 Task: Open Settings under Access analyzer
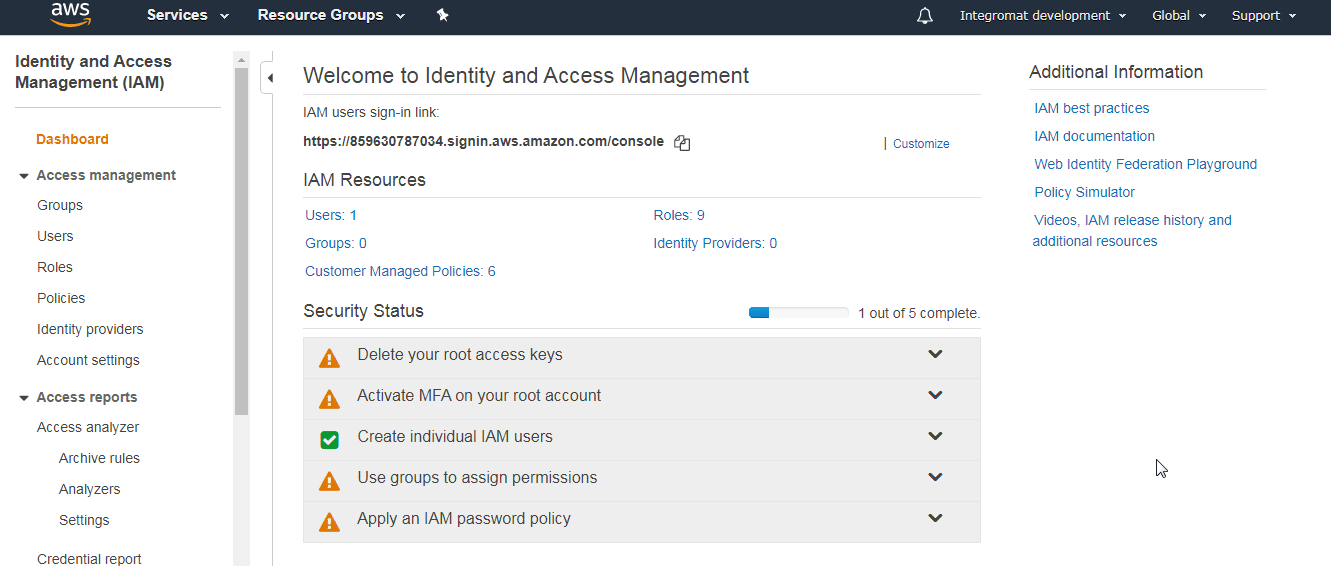pyautogui.click(x=84, y=520)
